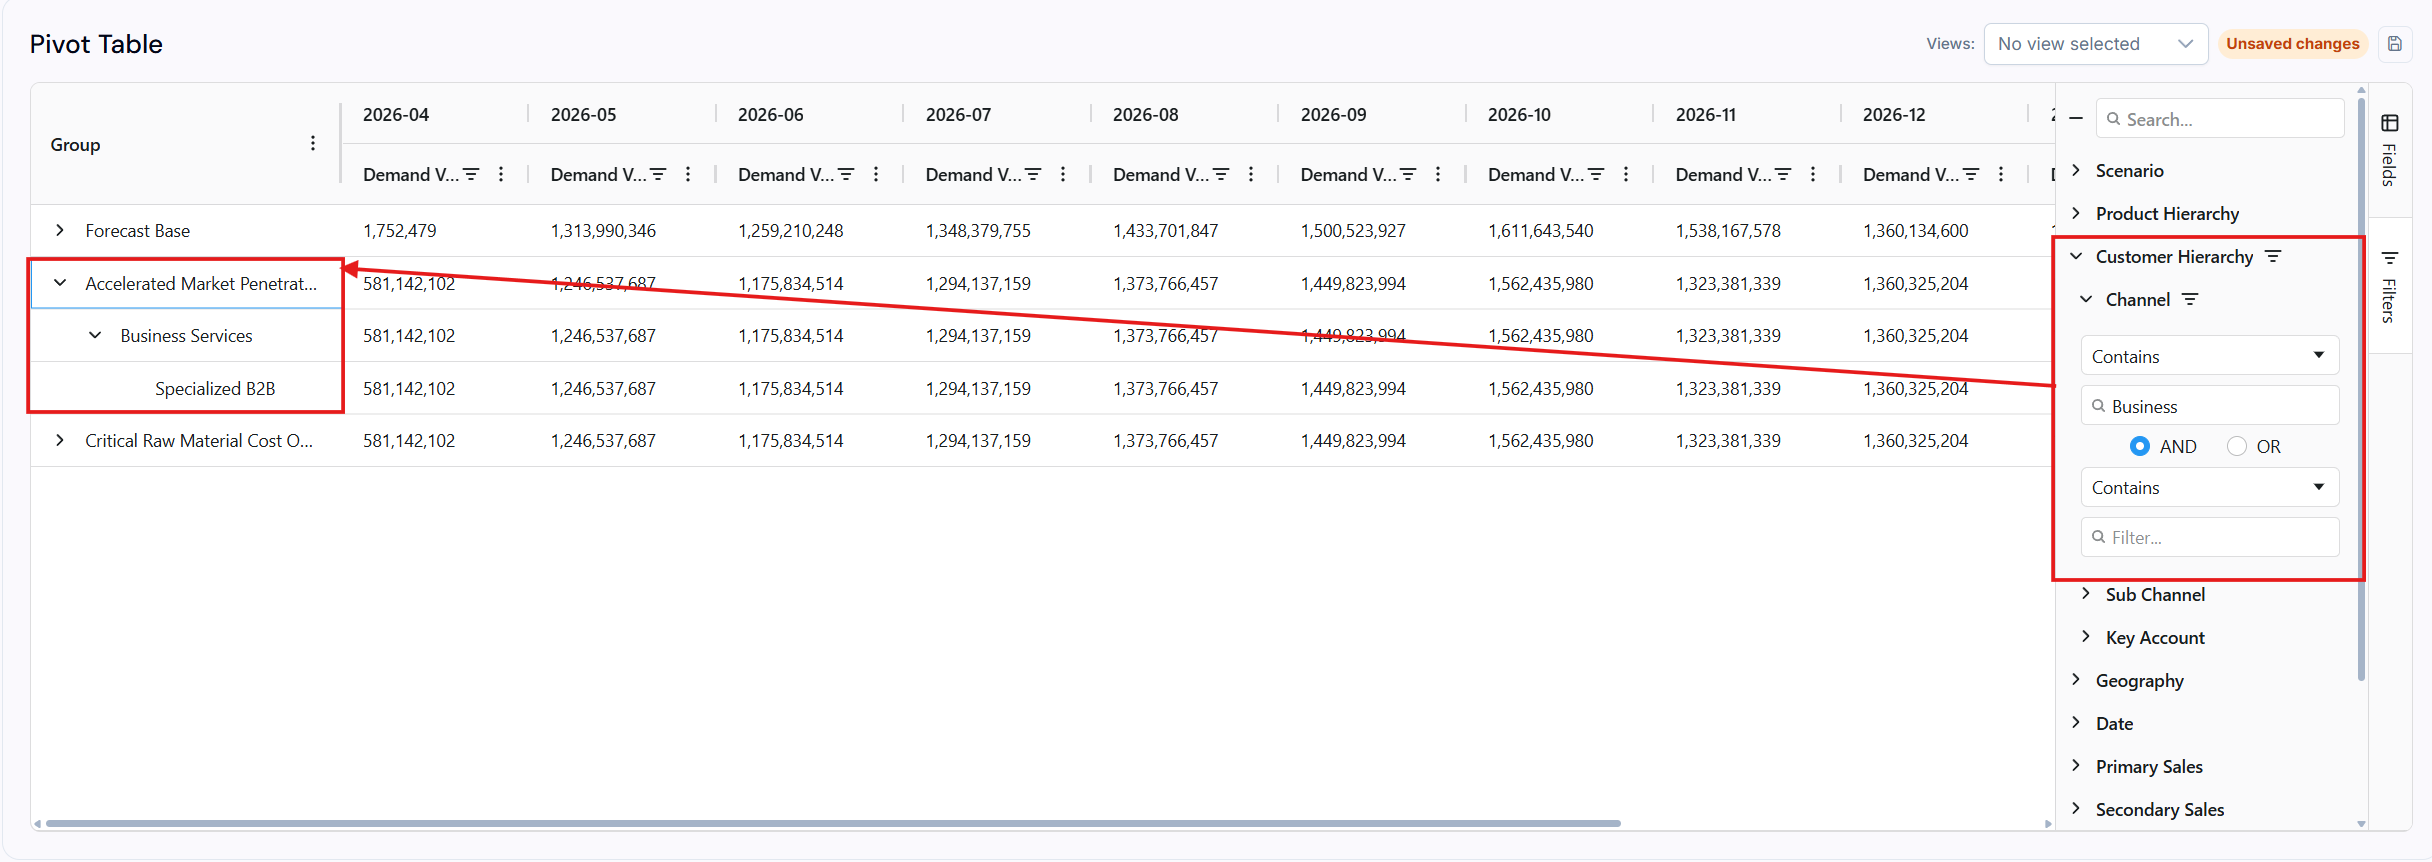Expand the Forecast Base row
This screenshot has height=862, width=2432.
(x=60, y=230)
